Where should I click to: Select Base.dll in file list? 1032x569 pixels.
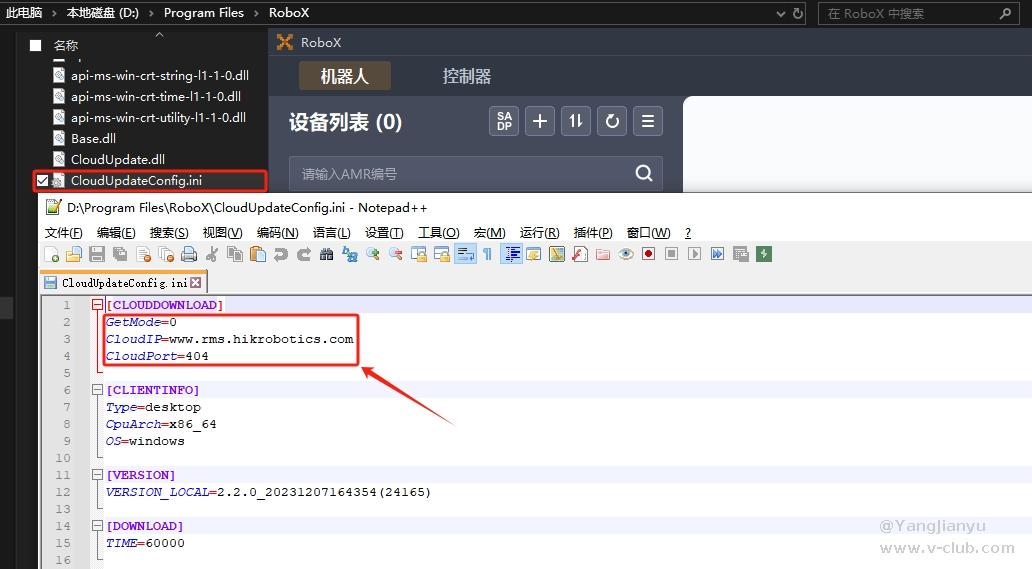pyautogui.click(x=93, y=138)
